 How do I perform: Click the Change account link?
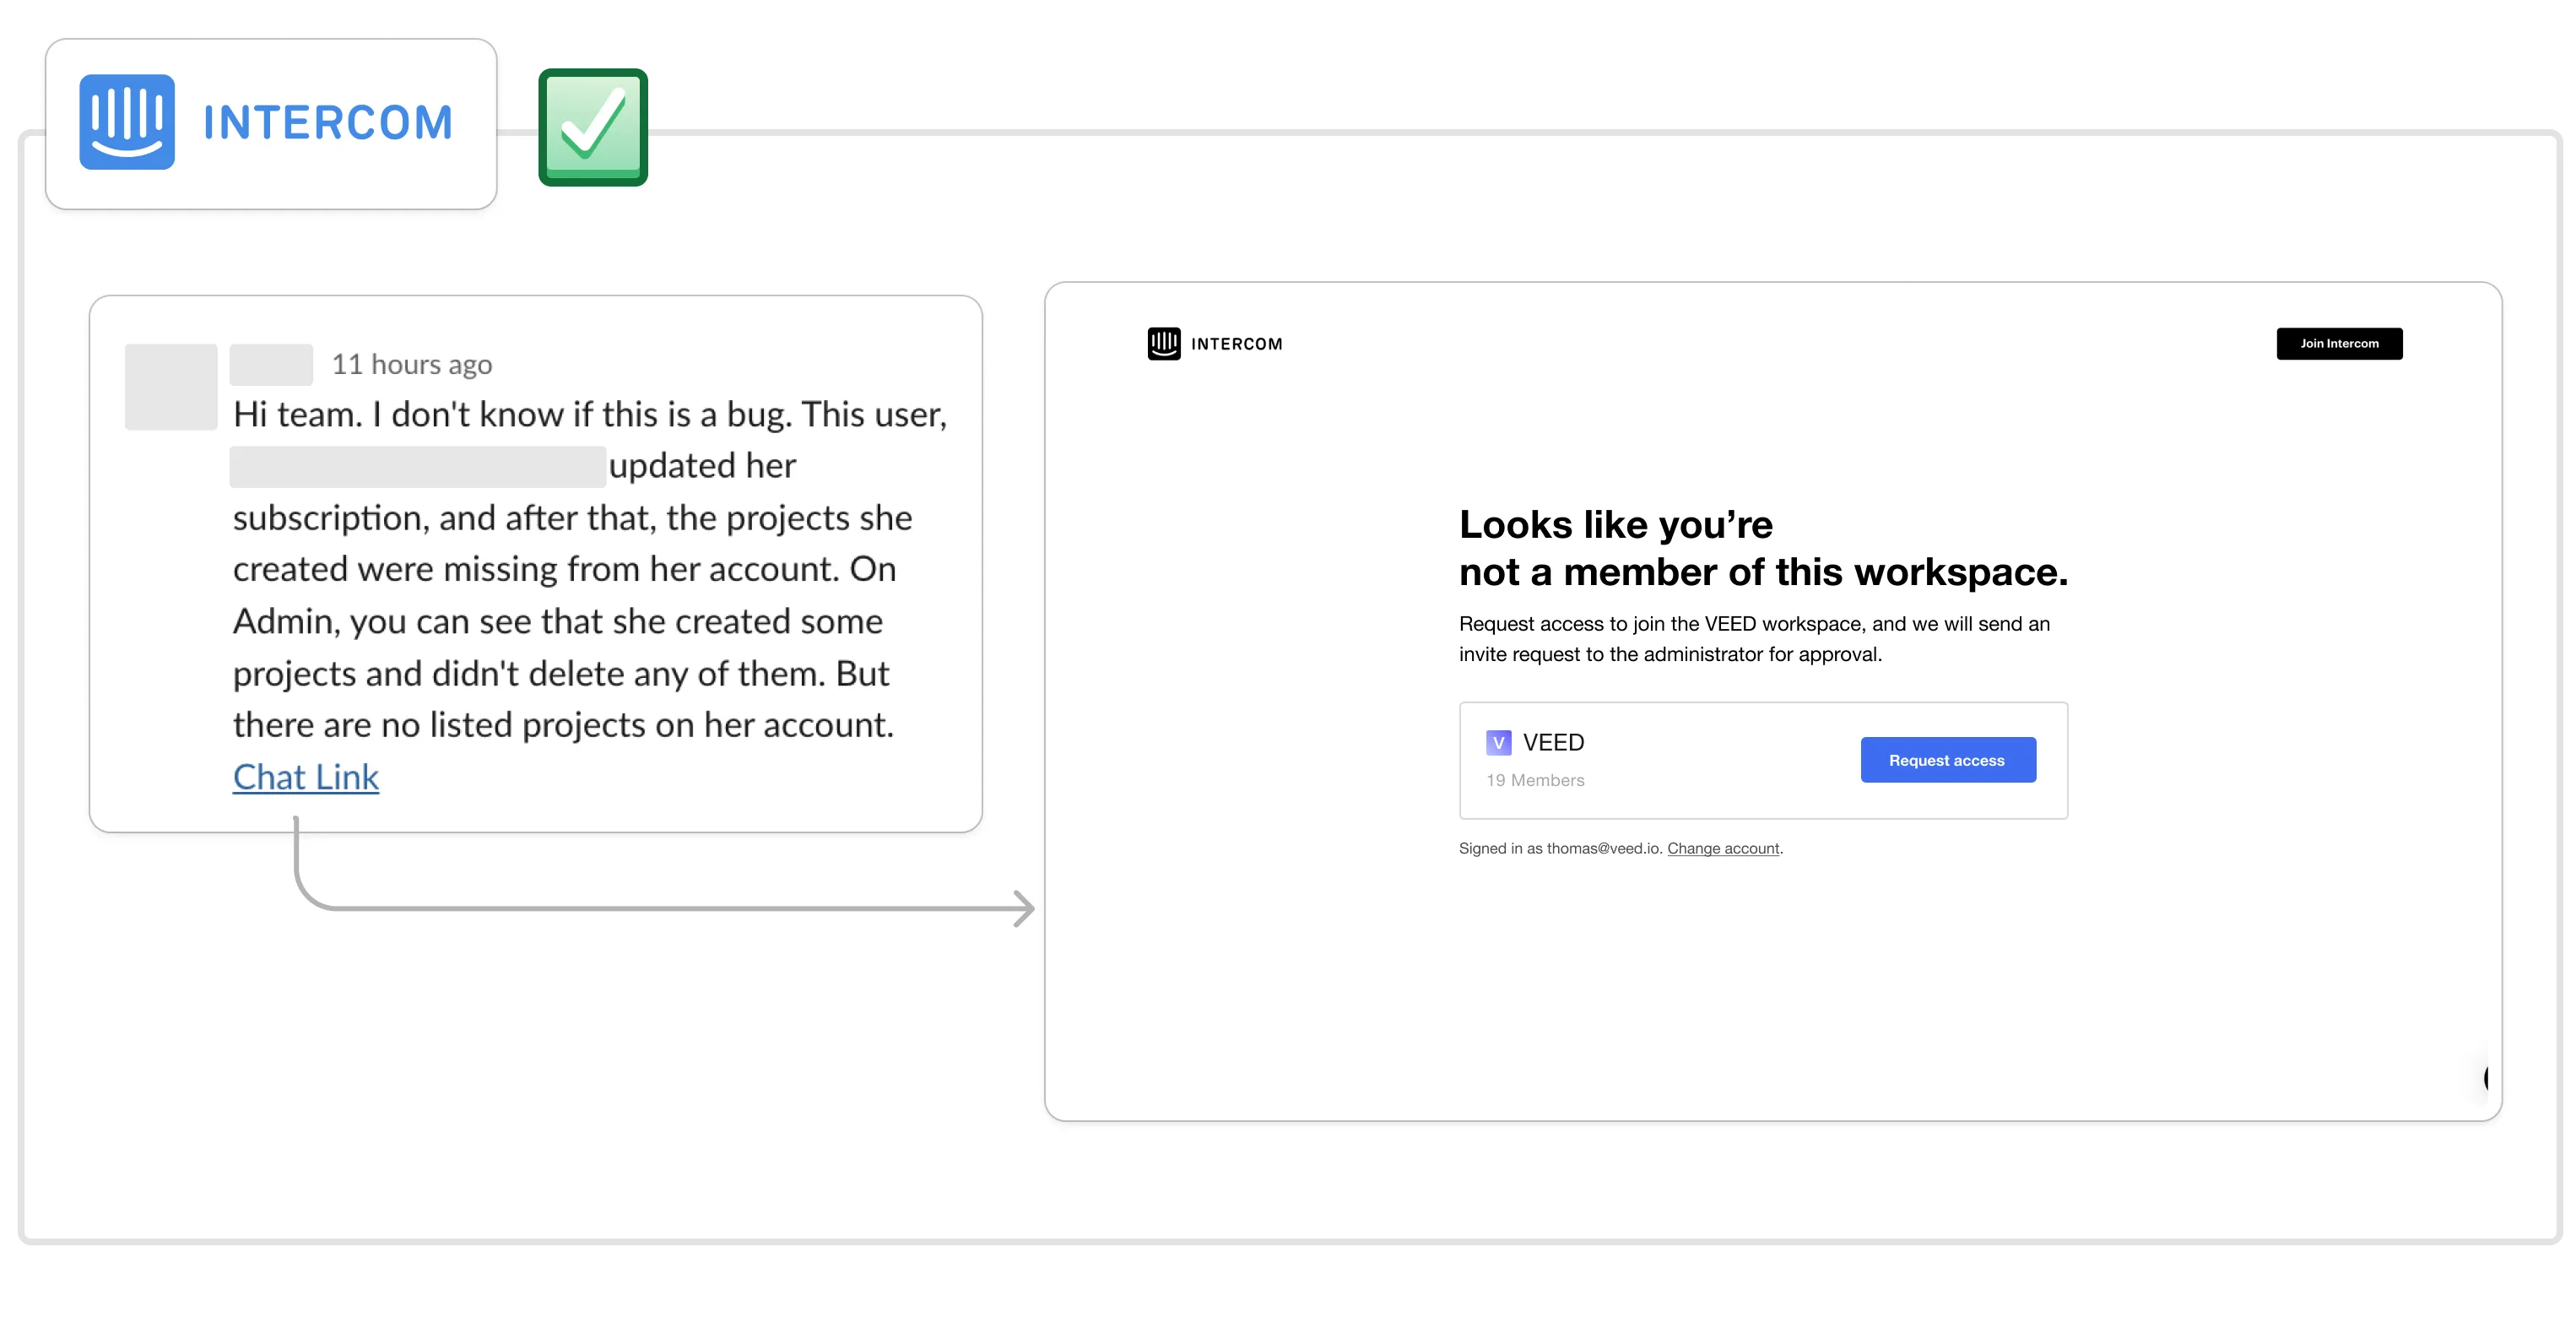(x=1722, y=848)
